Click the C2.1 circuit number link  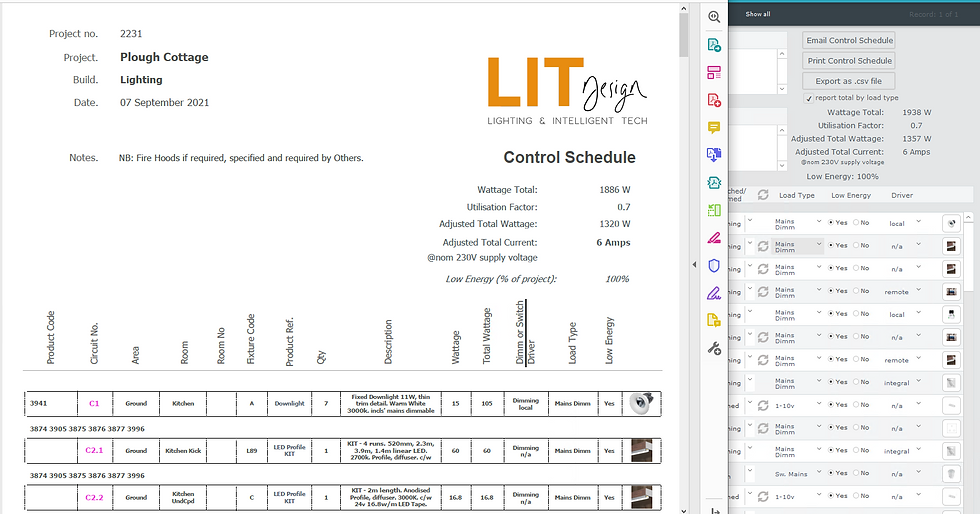pos(94,451)
